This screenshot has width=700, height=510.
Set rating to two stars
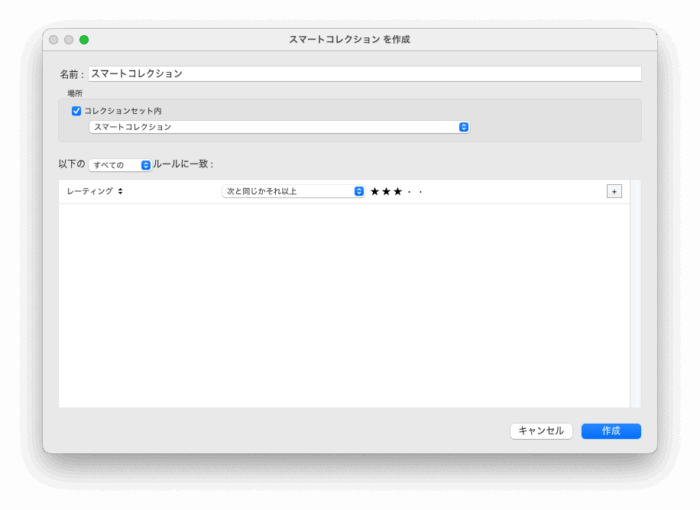click(x=386, y=191)
